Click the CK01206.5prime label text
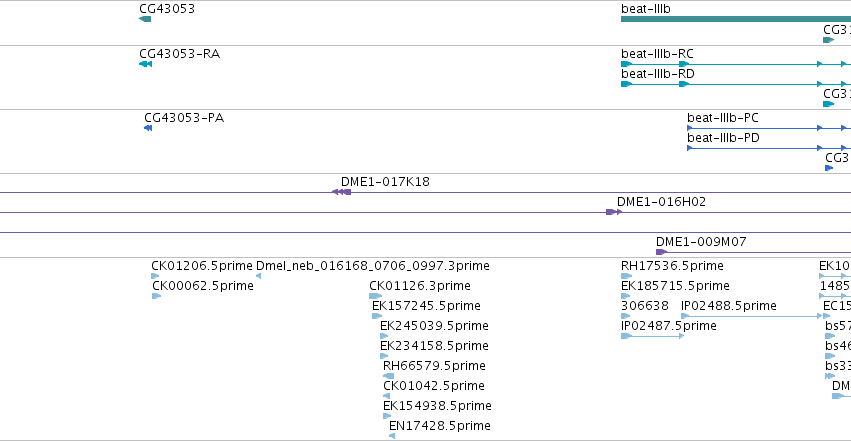This screenshot has width=851, height=441. pyautogui.click(x=202, y=266)
